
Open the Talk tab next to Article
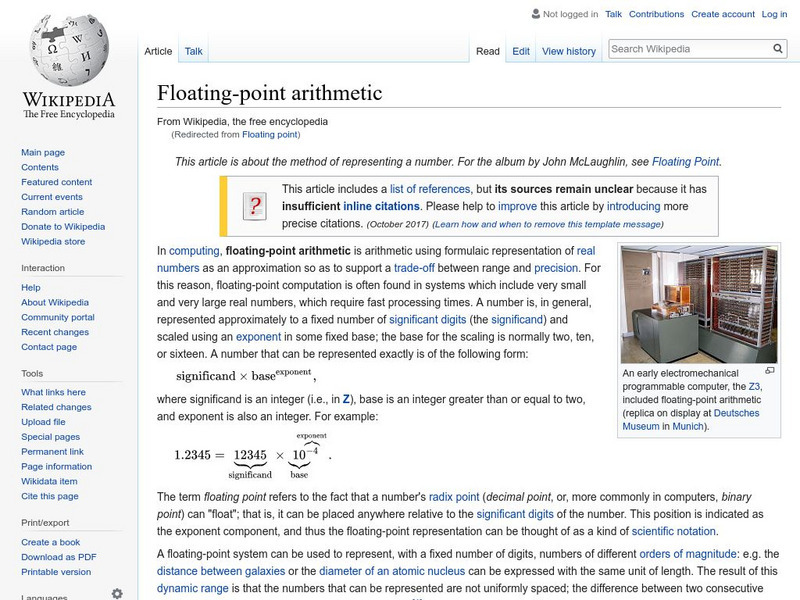point(193,51)
